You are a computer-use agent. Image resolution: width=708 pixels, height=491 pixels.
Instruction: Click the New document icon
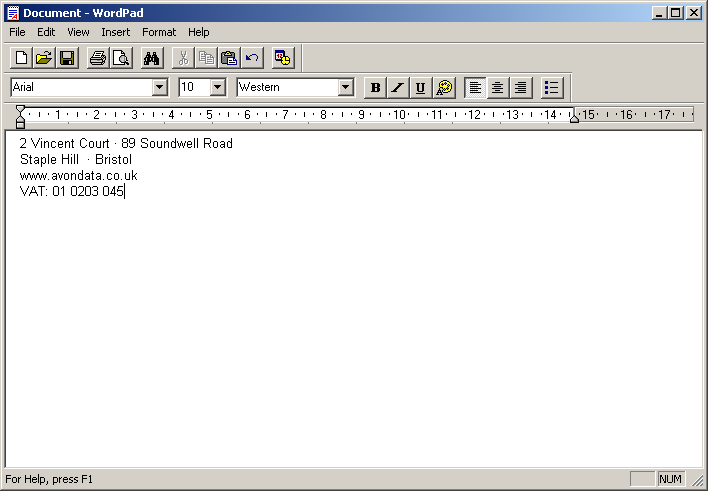(21, 58)
